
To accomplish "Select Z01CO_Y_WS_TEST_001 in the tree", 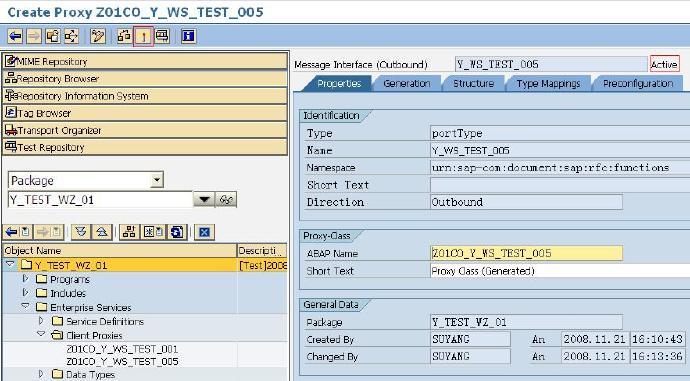I will coord(122,349).
